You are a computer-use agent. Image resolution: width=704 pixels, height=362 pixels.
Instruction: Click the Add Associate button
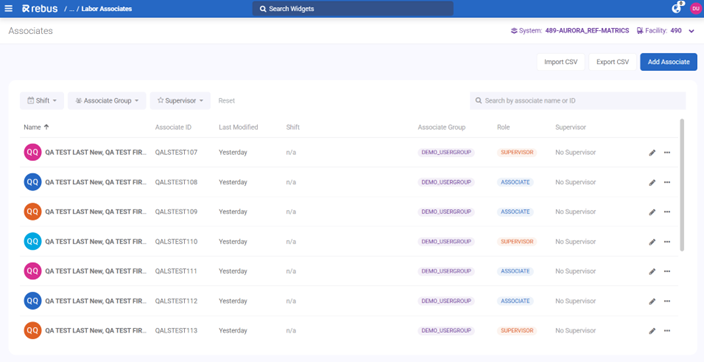(x=669, y=62)
